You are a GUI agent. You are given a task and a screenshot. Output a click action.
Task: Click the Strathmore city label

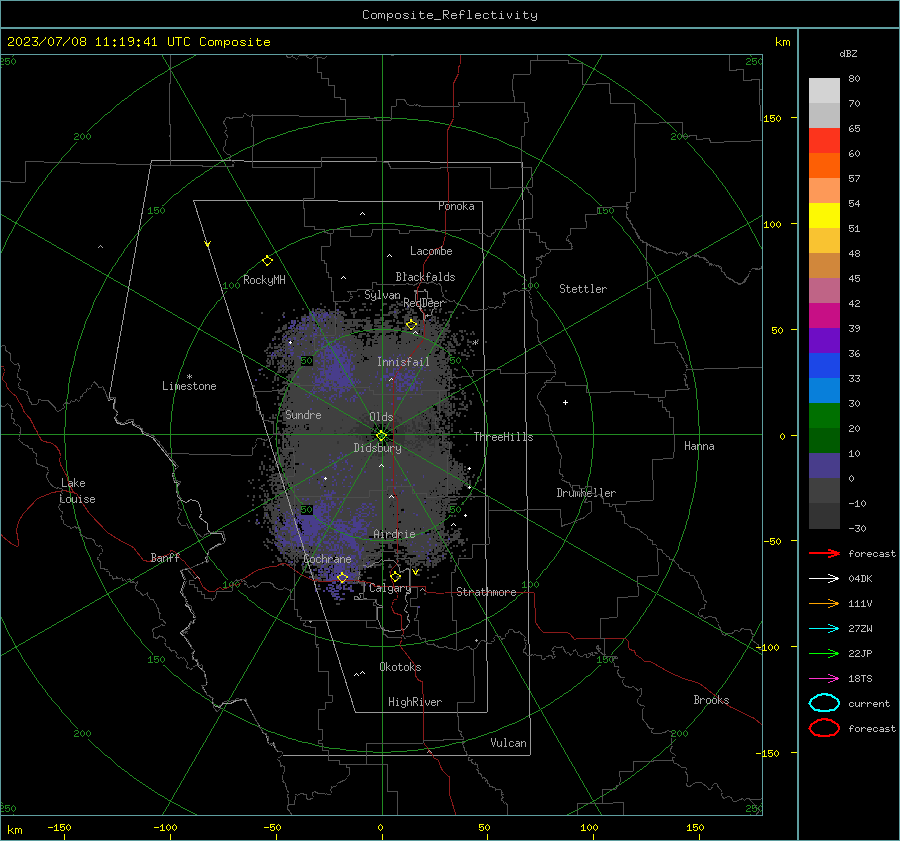486,592
